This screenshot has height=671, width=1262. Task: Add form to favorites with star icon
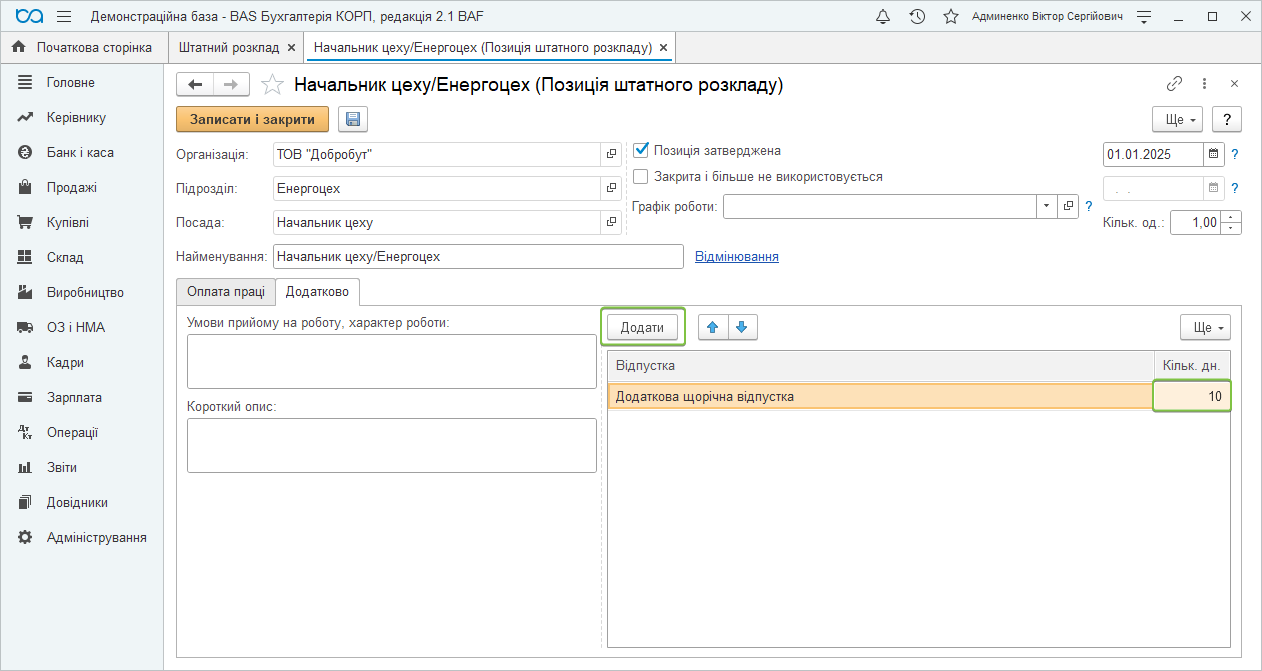click(x=272, y=85)
